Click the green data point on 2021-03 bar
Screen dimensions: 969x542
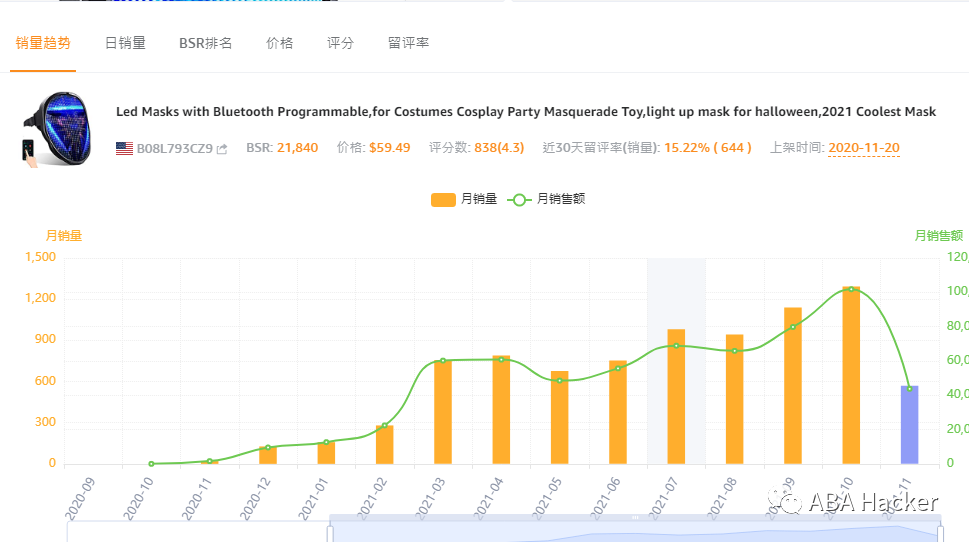point(443,361)
